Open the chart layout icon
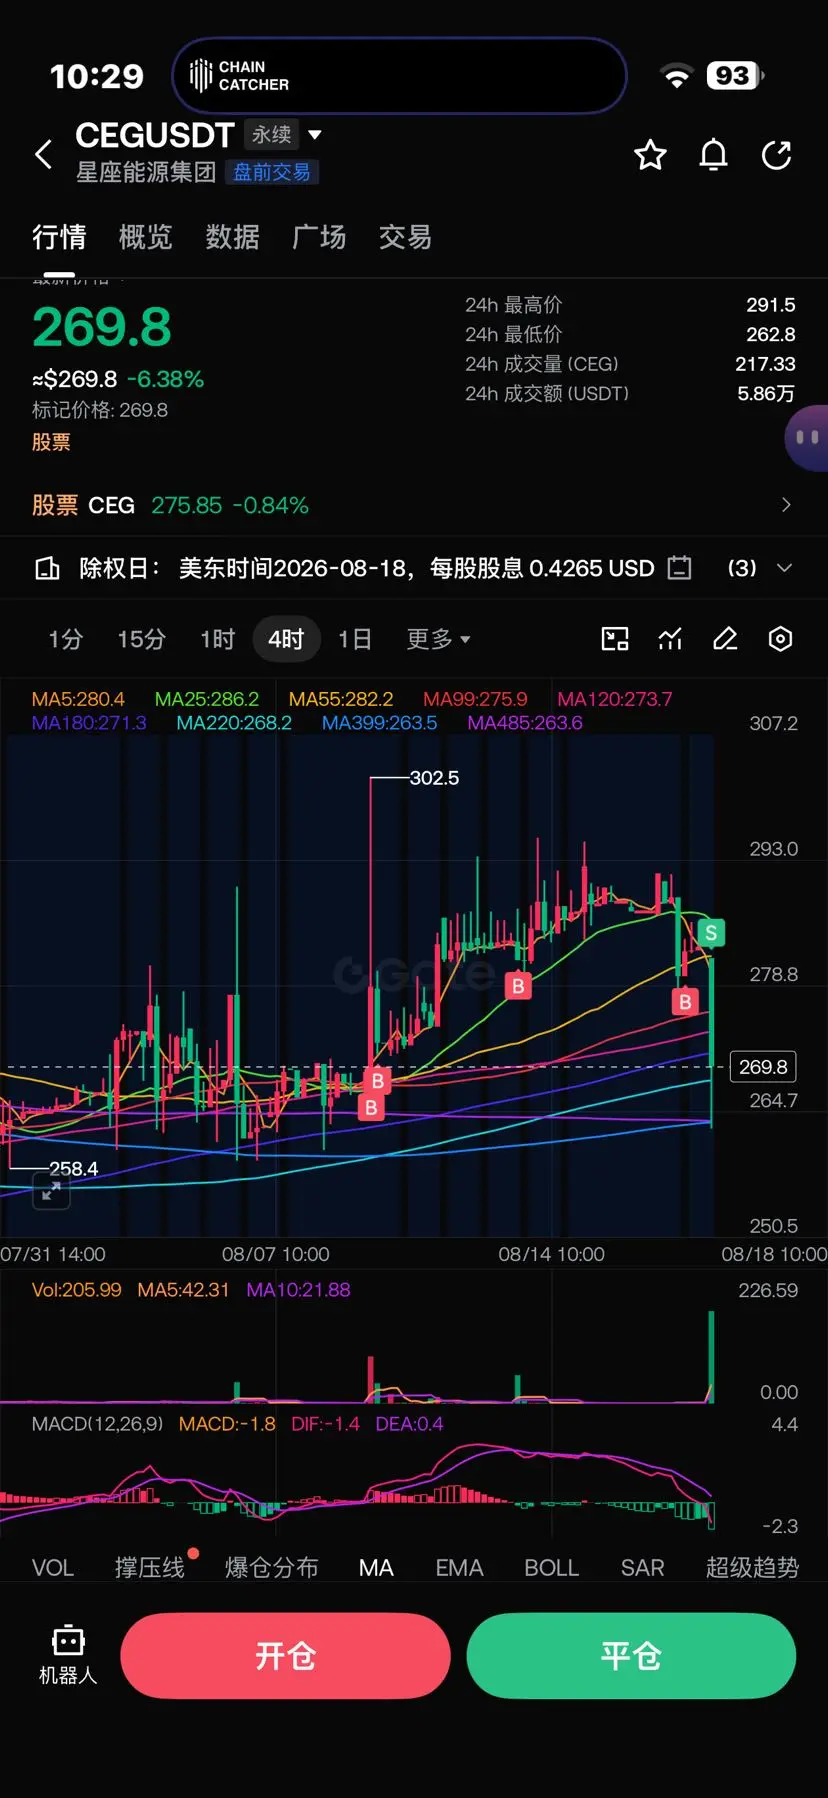The width and height of the screenshot is (828, 1798). [615, 639]
